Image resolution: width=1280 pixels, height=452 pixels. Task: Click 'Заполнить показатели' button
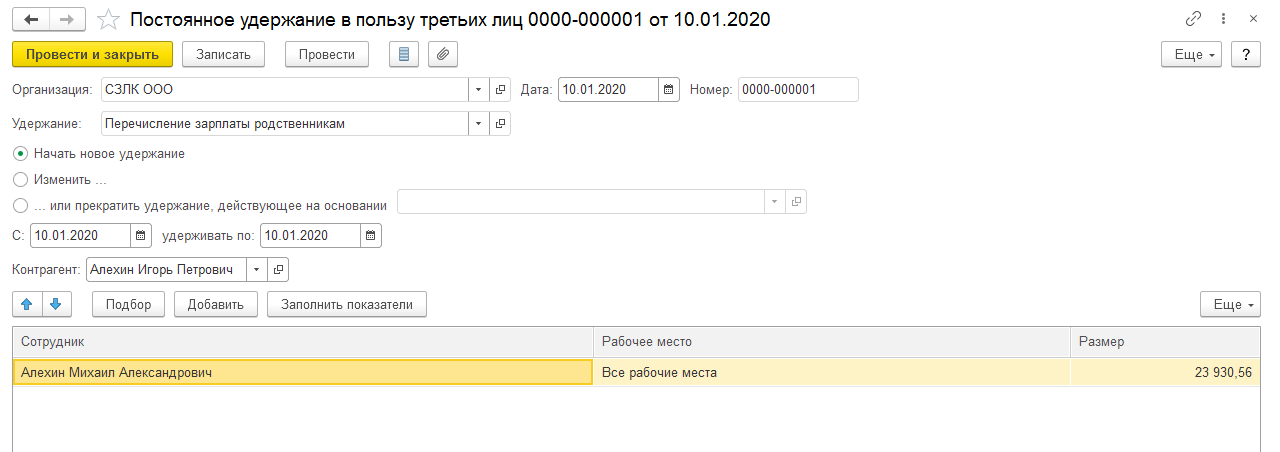coord(347,305)
